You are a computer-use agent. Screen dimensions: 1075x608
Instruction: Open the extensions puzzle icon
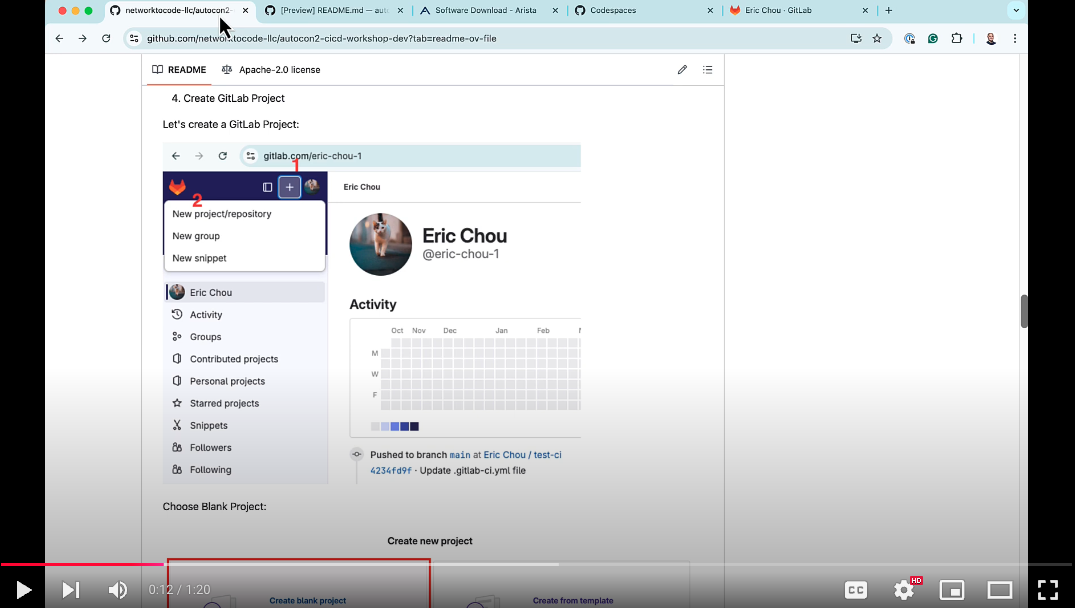coord(956,38)
